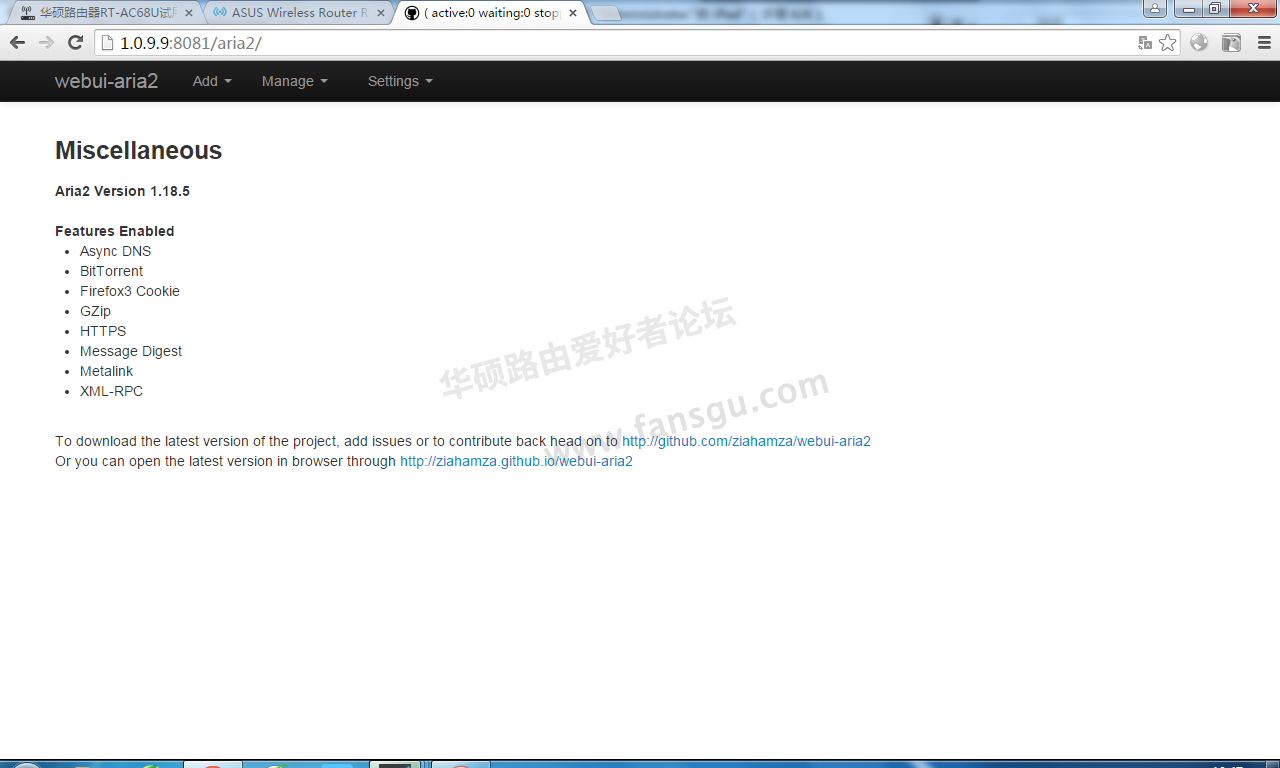Screen dimensions: 1280x768
Task: Close the active:0 waiting:0 tab
Action: (572, 13)
